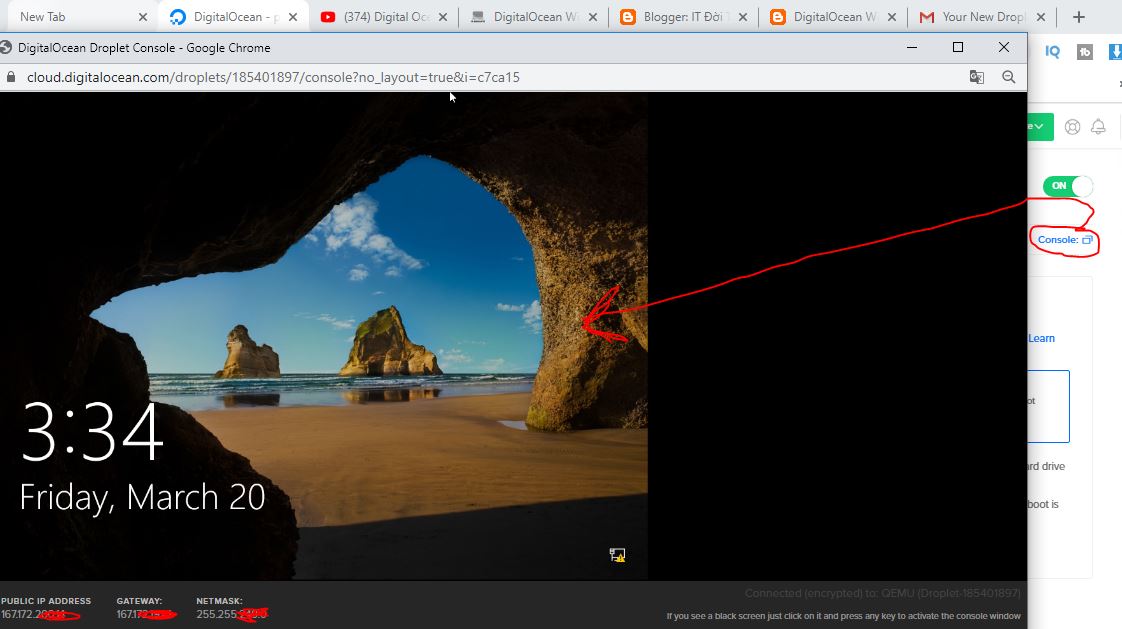Screen dimensions: 1122x629
Task: Open the Learn link in the right panel
Action: (1042, 338)
